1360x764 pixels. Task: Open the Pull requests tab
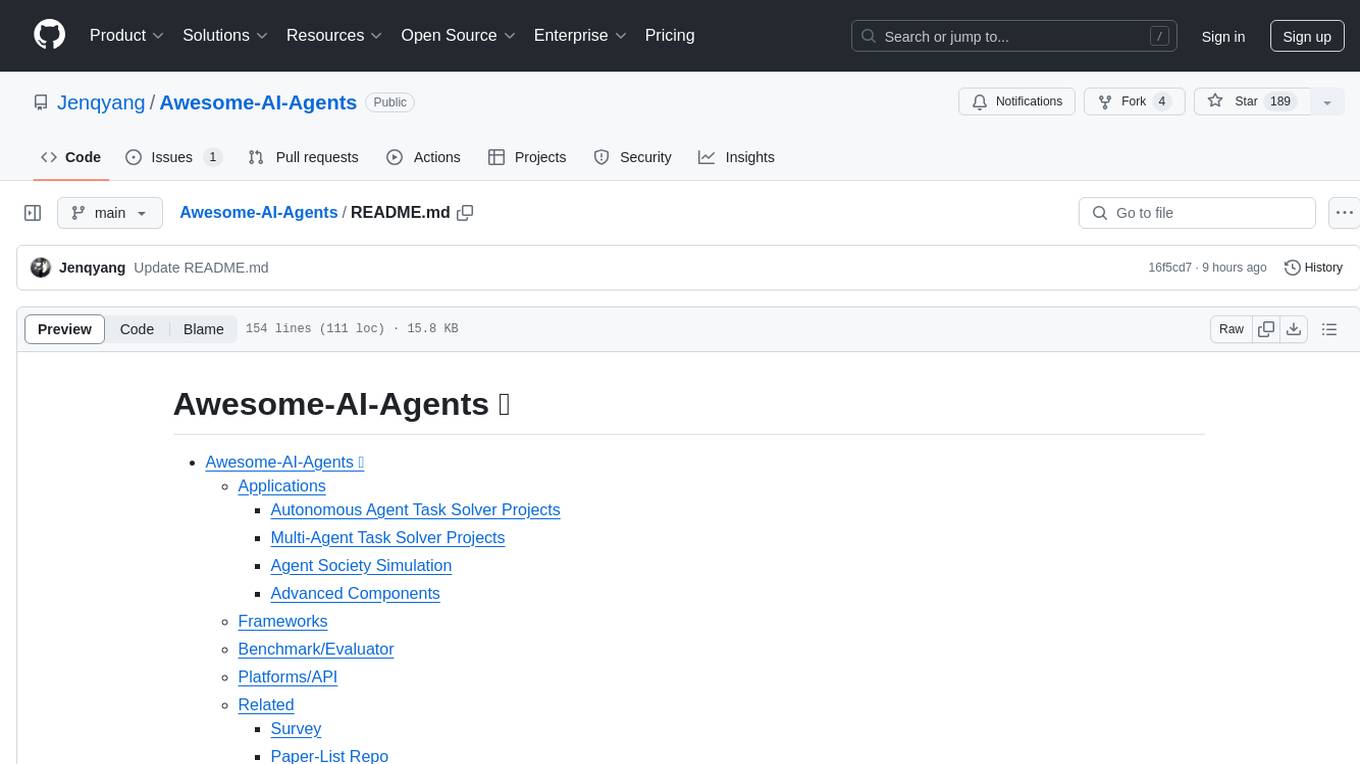pyautogui.click(x=303, y=157)
